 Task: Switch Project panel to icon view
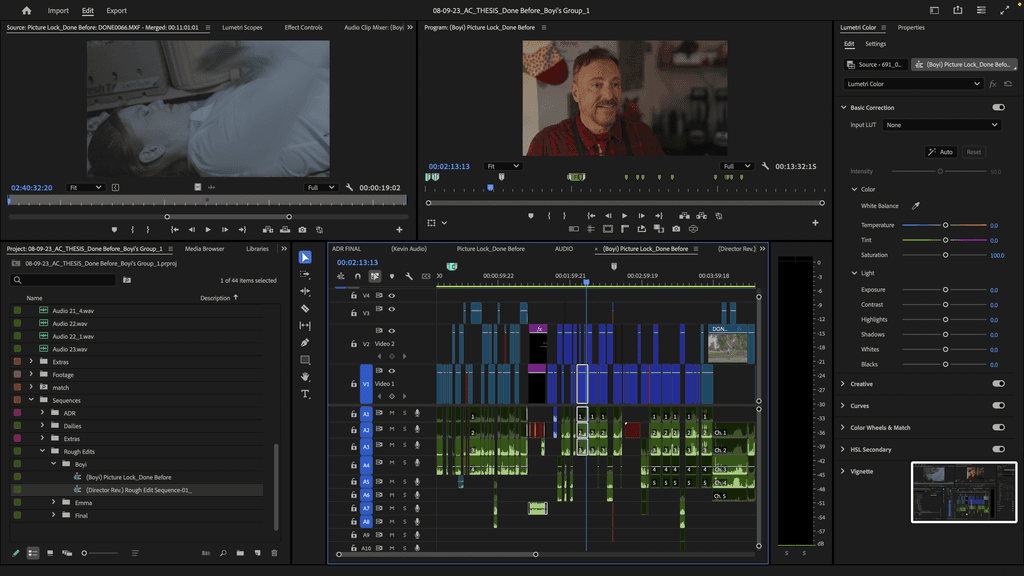50,553
